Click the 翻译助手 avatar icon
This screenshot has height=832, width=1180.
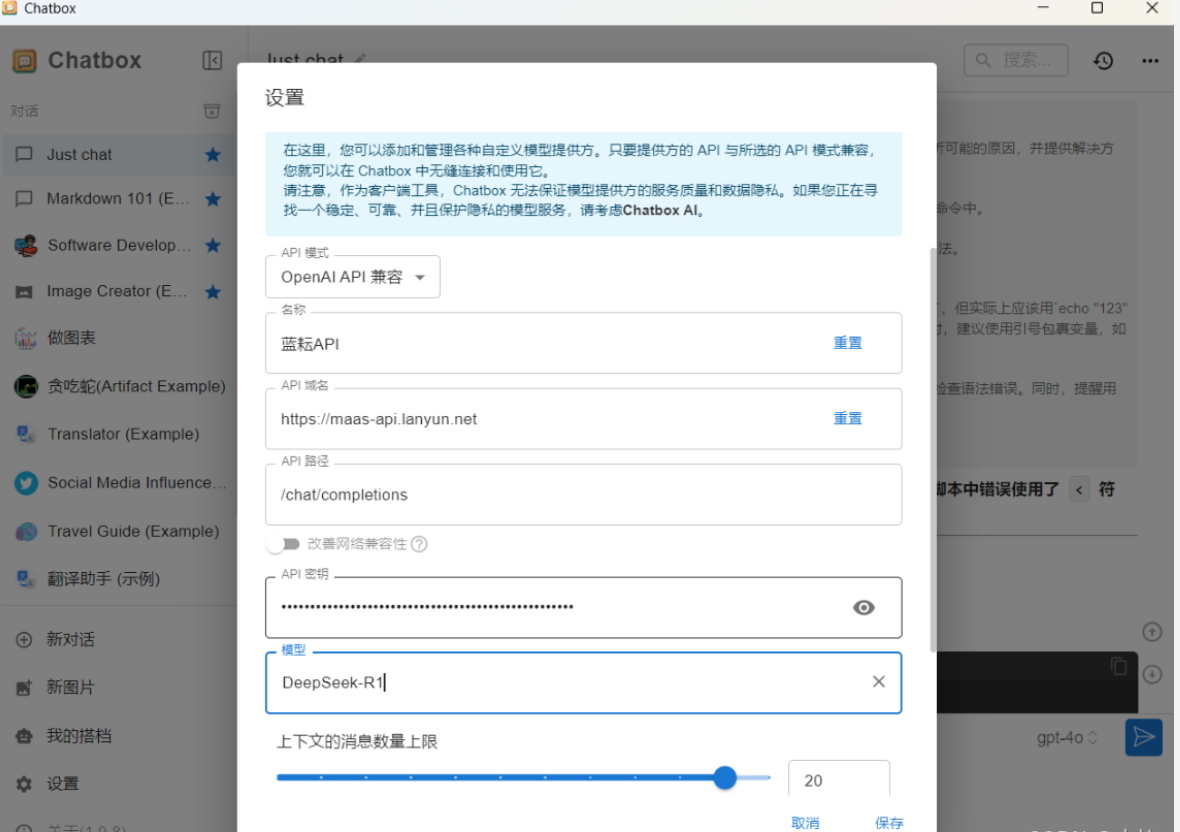coord(26,578)
